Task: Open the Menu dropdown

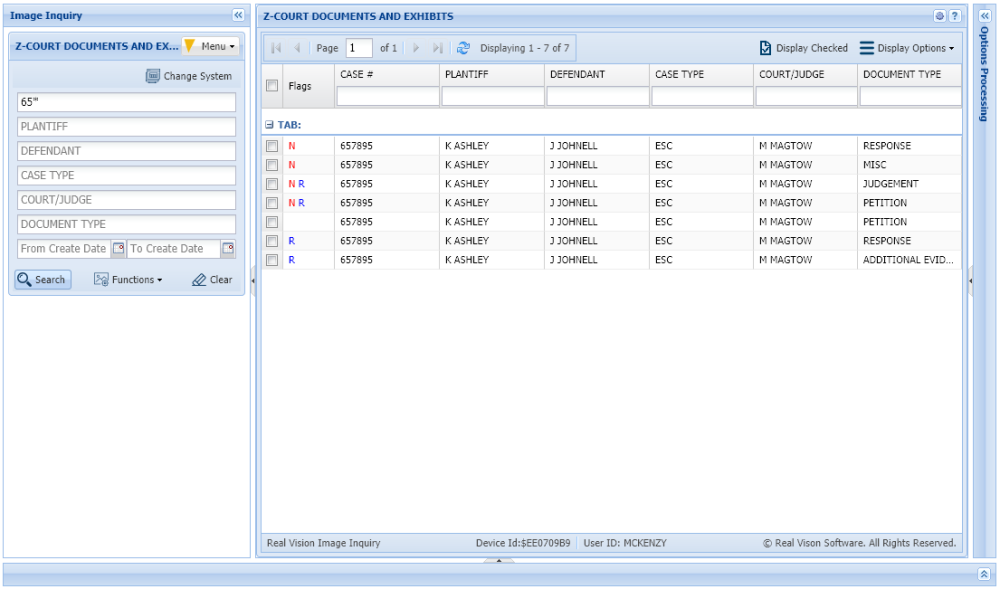Action: (x=211, y=46)
